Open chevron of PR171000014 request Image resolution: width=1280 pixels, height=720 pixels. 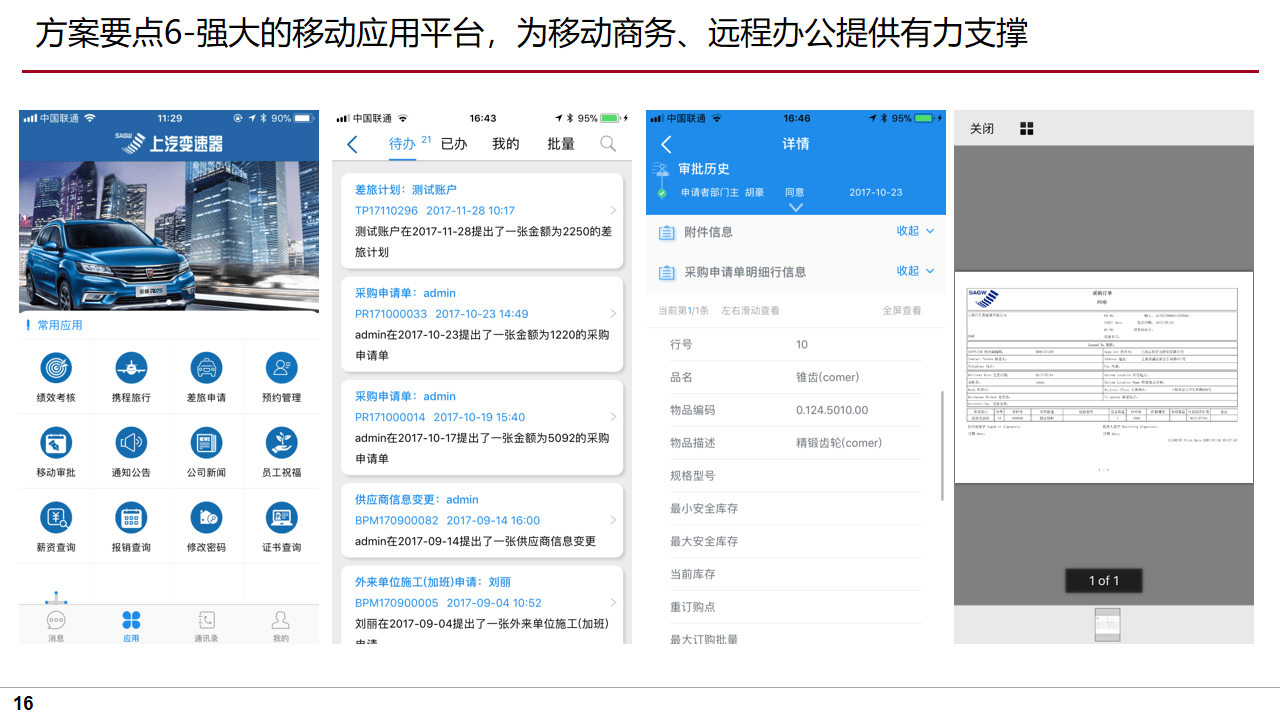613,416
